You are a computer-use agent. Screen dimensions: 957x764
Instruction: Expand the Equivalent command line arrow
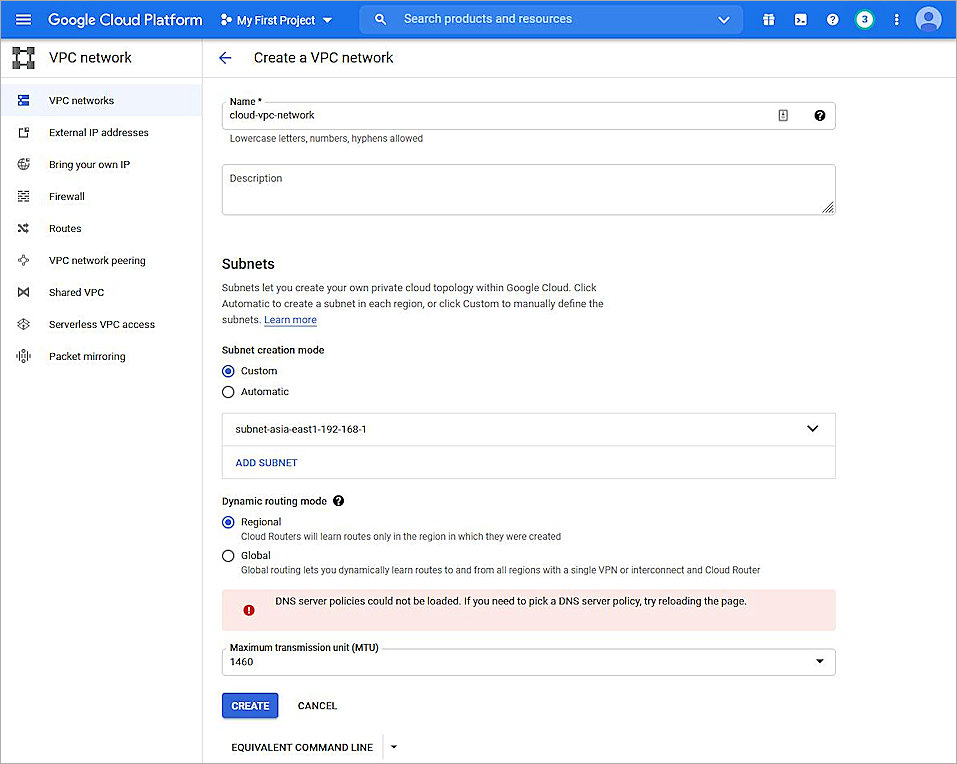tap(394, 746)
